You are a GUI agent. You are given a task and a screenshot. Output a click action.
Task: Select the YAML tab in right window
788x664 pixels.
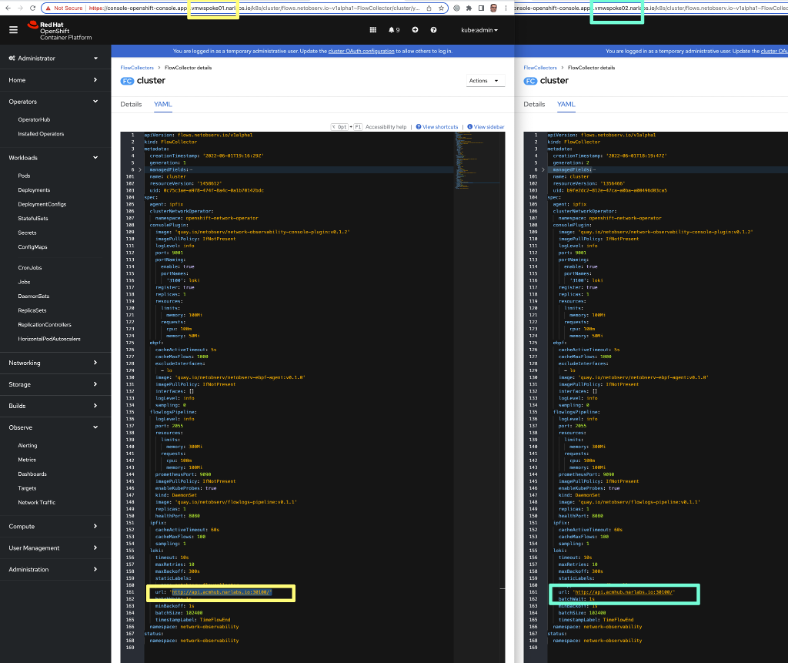click(x=566, y=103)
